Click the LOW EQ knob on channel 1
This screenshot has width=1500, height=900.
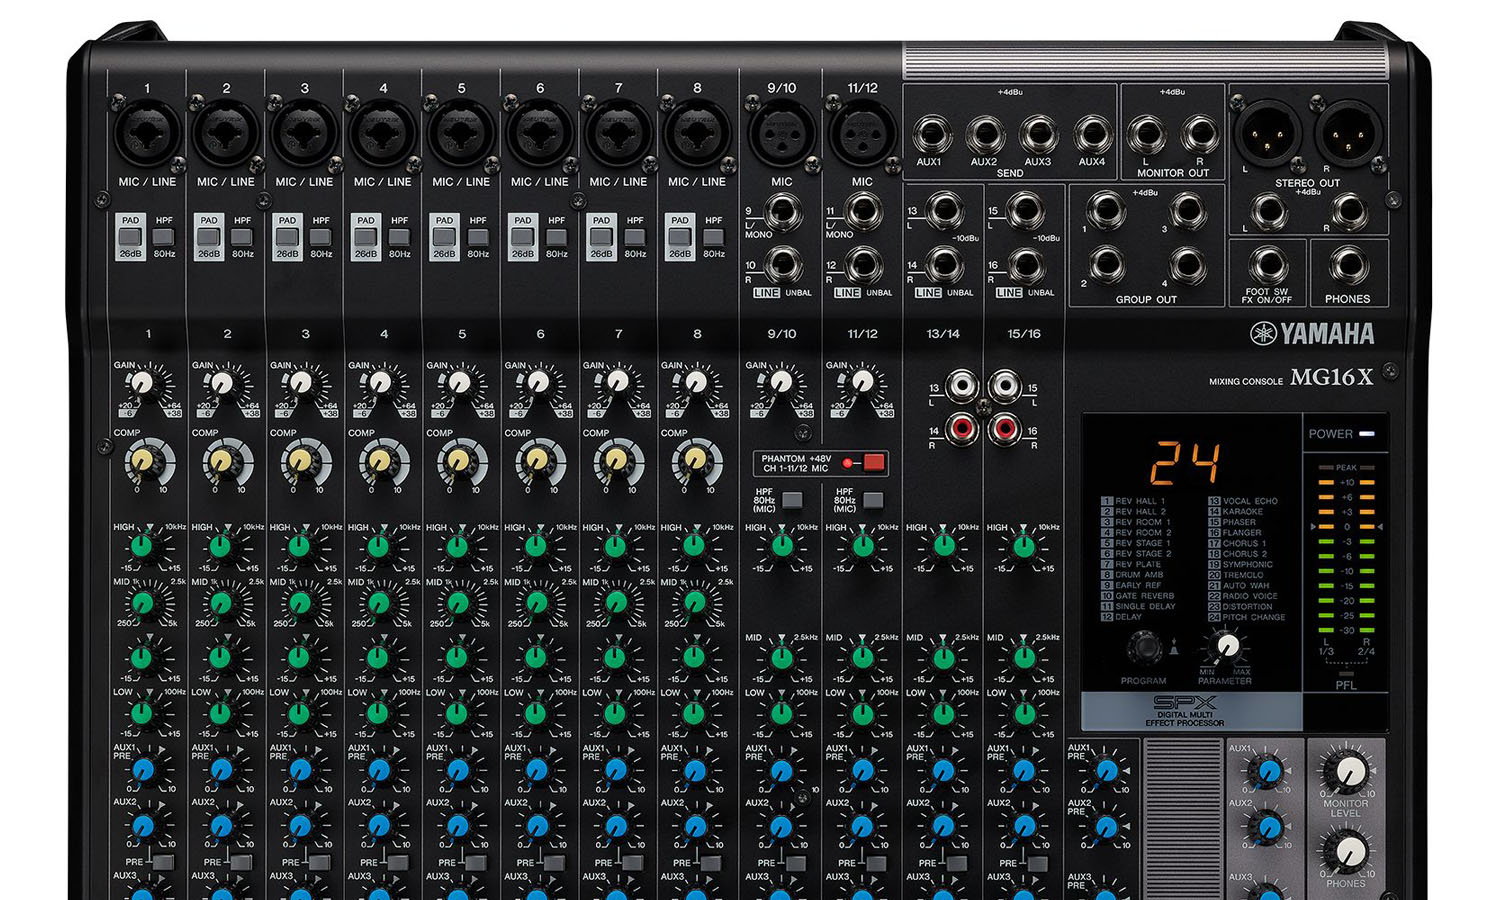(142, 713)
